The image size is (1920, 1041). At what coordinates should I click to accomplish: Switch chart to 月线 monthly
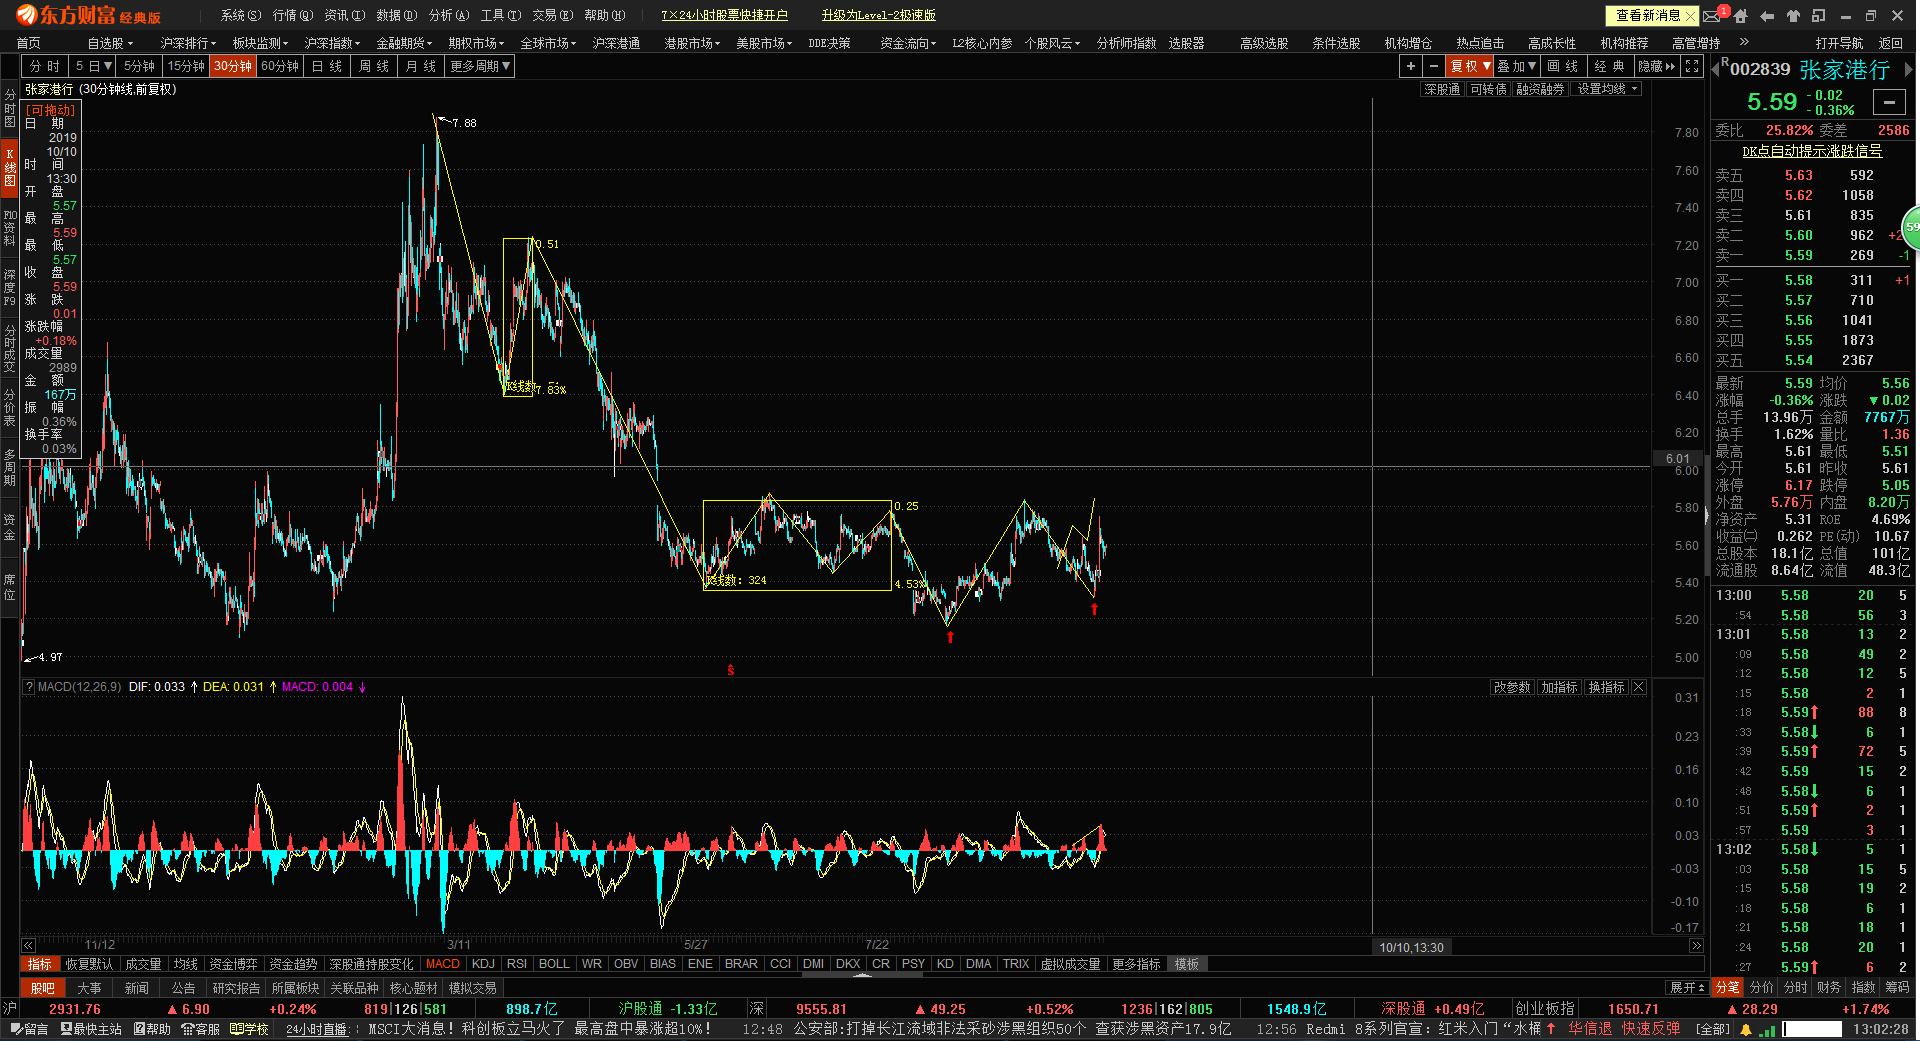[421, 66]
